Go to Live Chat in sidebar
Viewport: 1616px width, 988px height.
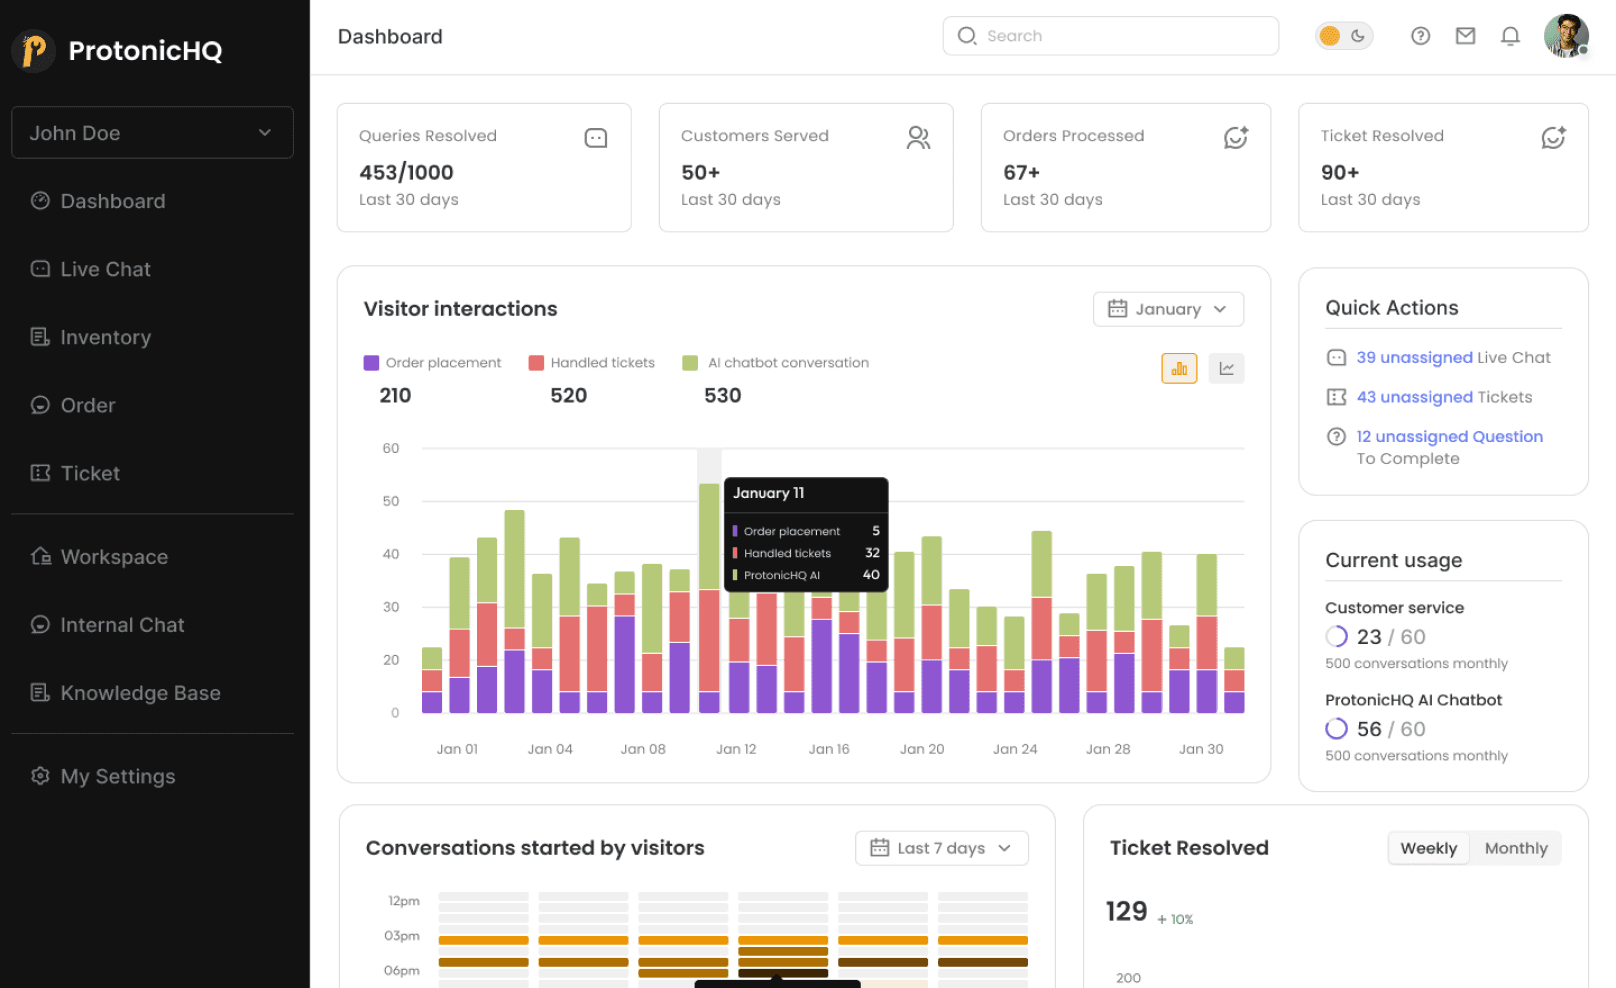105,269
